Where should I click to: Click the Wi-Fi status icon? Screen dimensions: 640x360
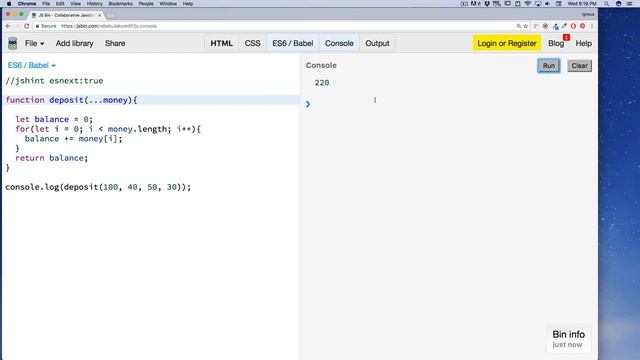528,4
